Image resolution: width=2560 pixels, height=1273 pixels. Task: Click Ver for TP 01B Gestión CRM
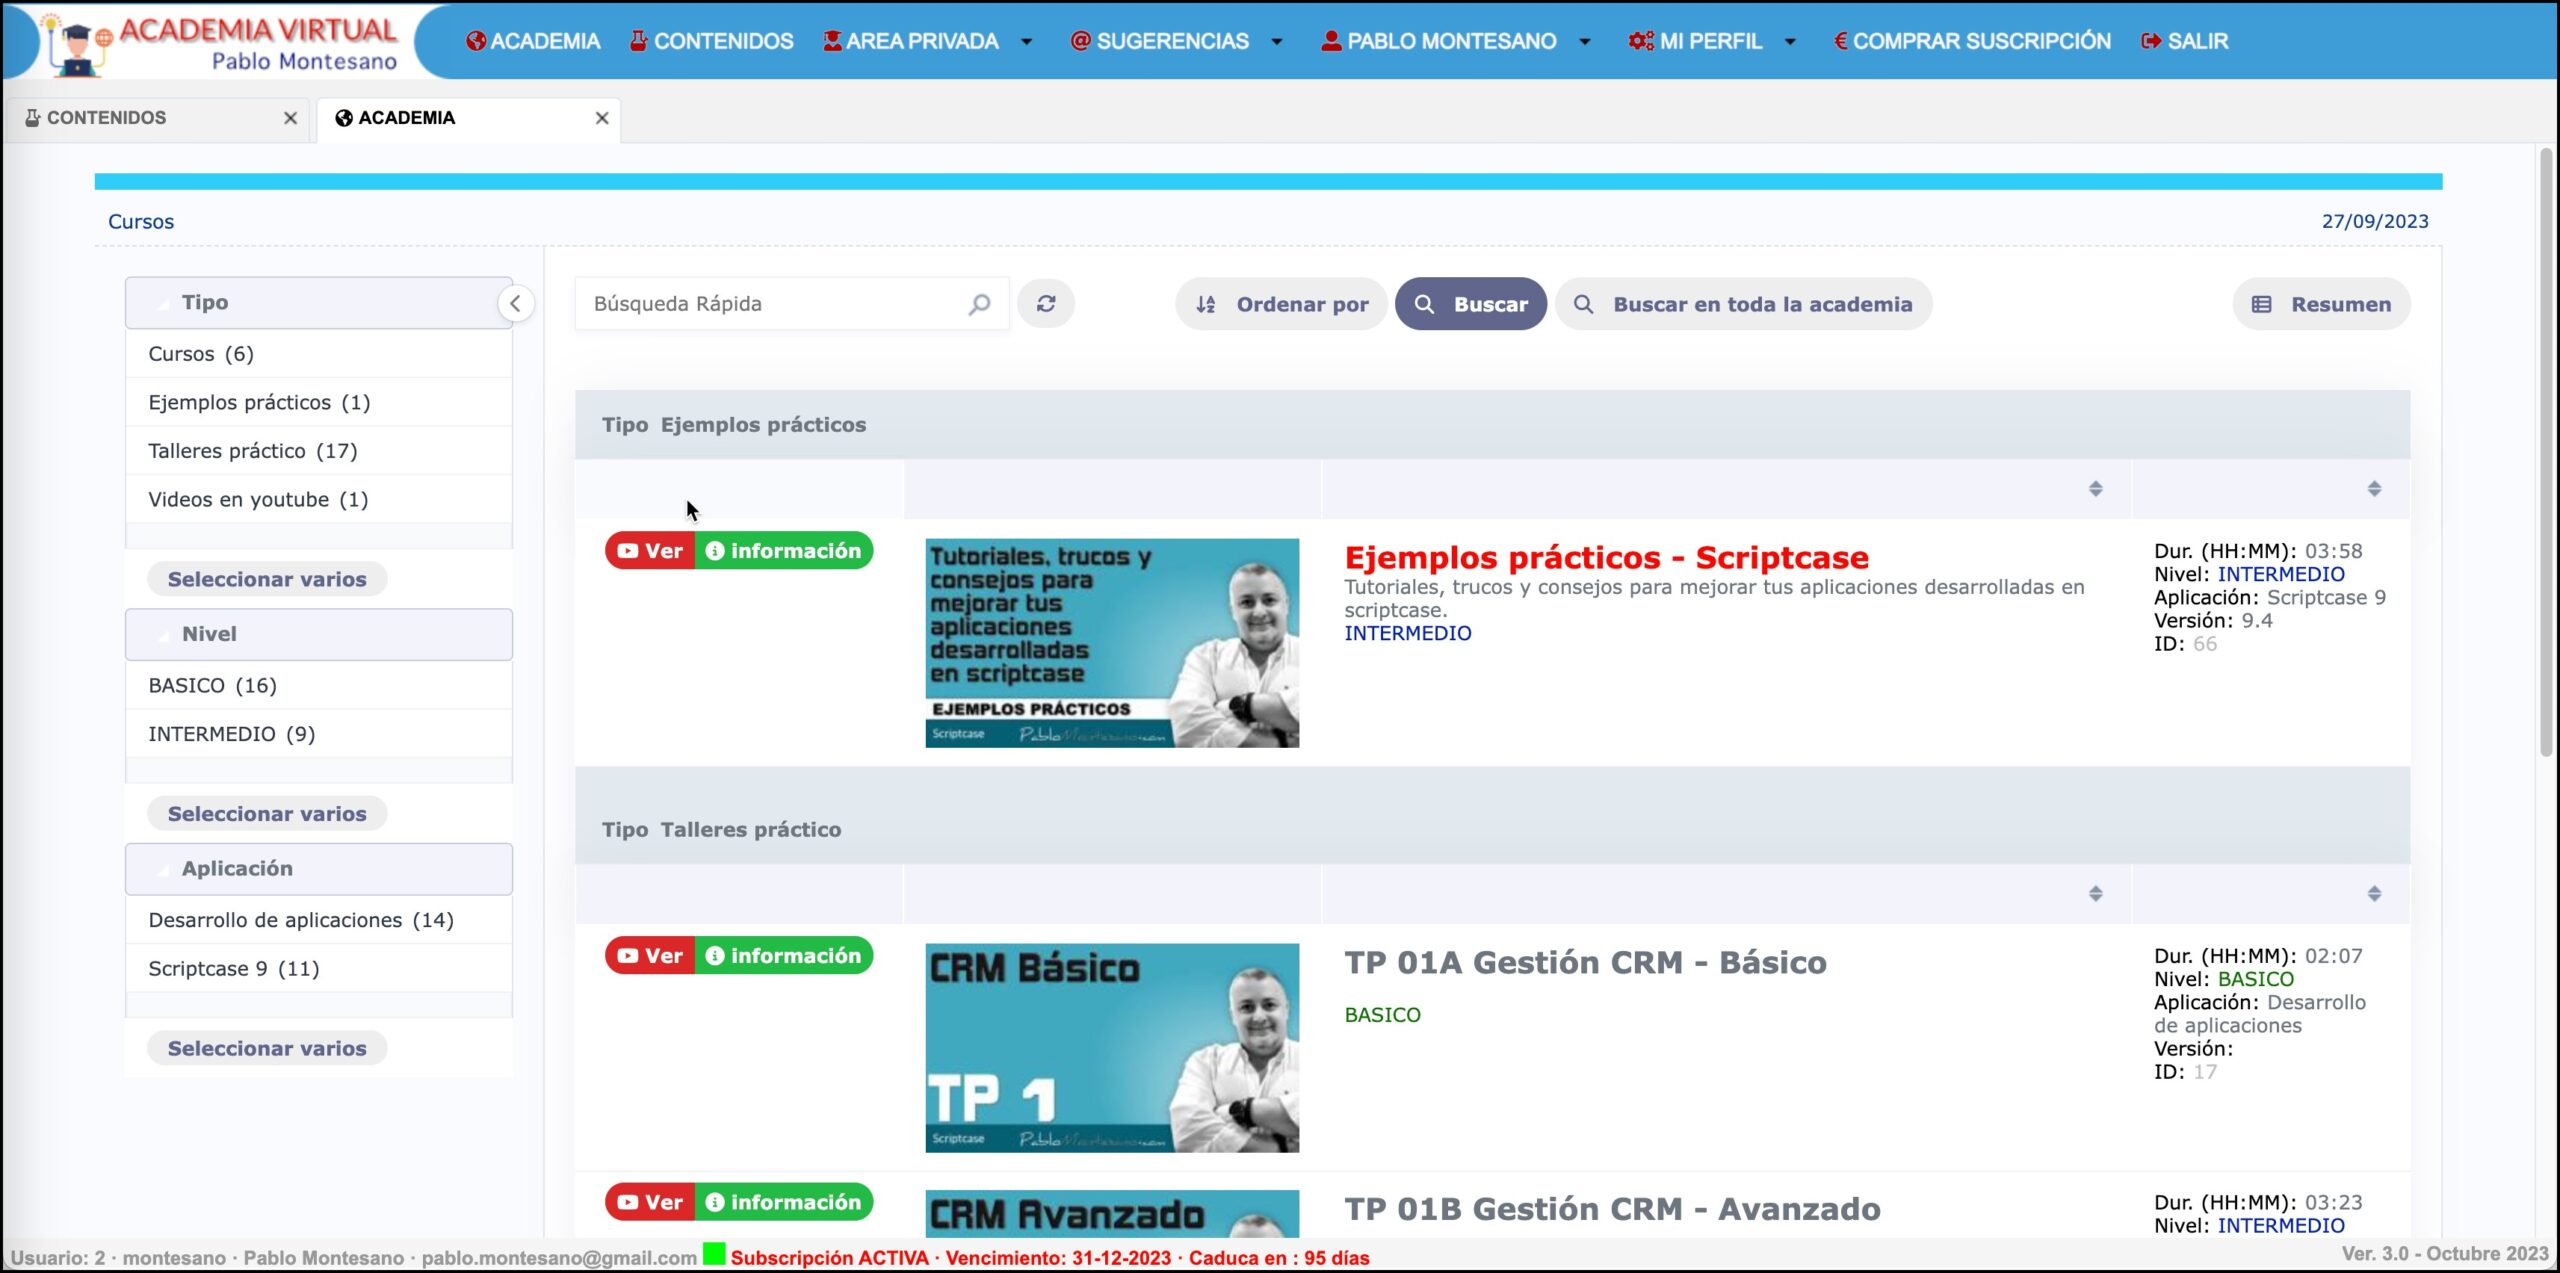point(650,1202)
